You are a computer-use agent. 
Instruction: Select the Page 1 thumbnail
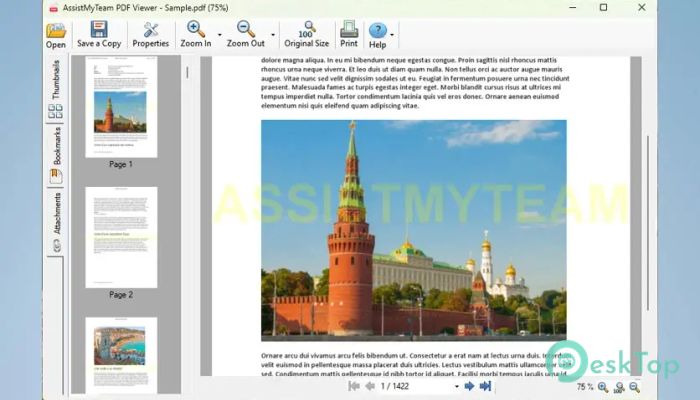pyautogui.click(x=120, y=108)
